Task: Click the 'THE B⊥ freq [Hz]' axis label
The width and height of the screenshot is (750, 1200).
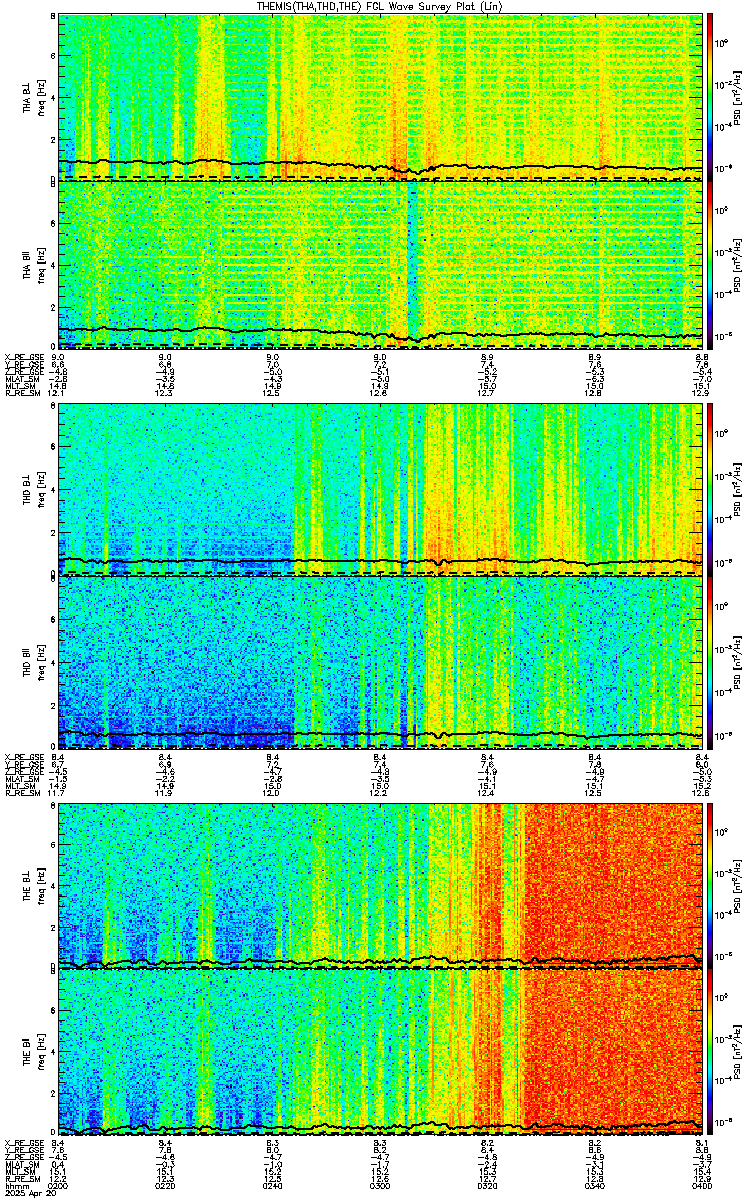Action: 33,884
